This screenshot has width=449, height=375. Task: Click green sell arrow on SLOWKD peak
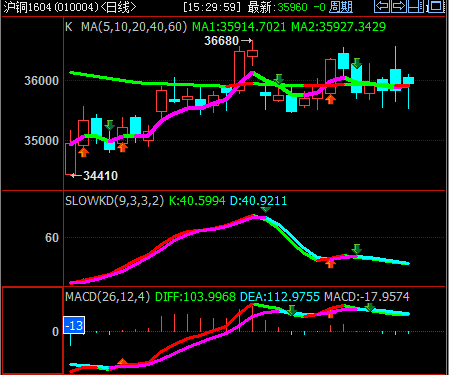click(265, 209)
